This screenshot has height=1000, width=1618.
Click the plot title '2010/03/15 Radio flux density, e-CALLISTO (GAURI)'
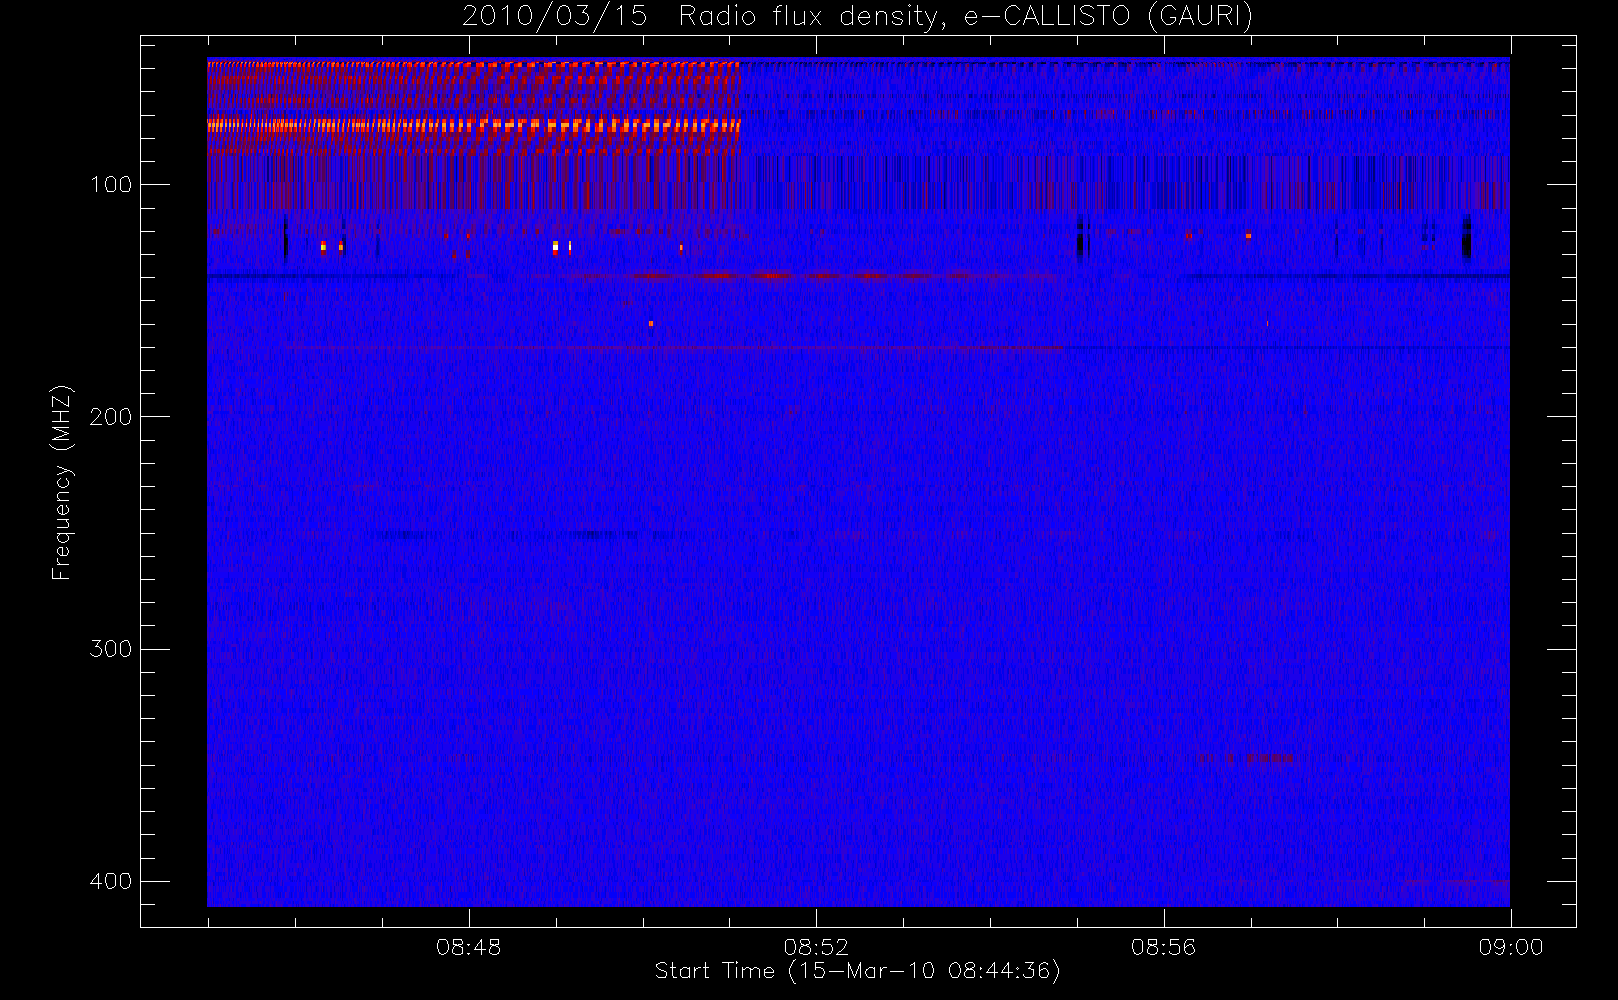click(857, 17)
